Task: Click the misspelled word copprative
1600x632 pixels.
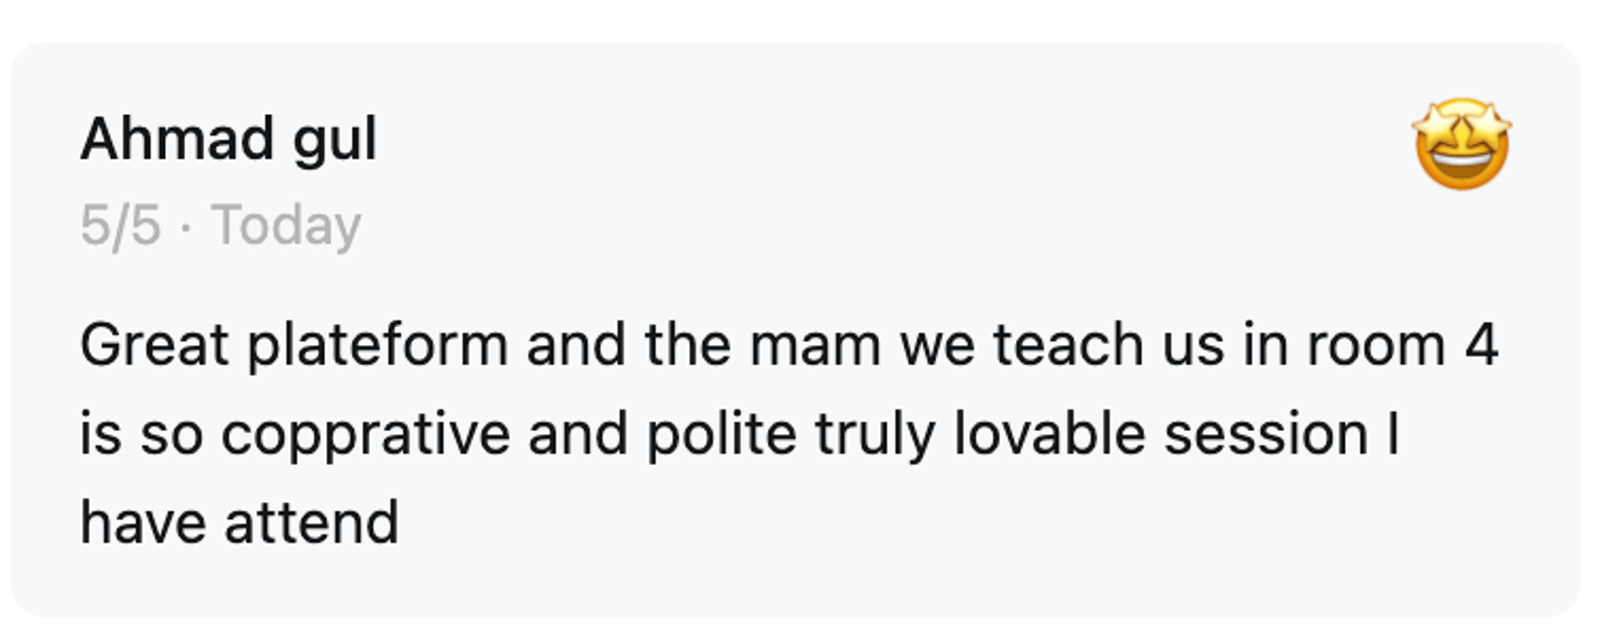Action: 365,434
